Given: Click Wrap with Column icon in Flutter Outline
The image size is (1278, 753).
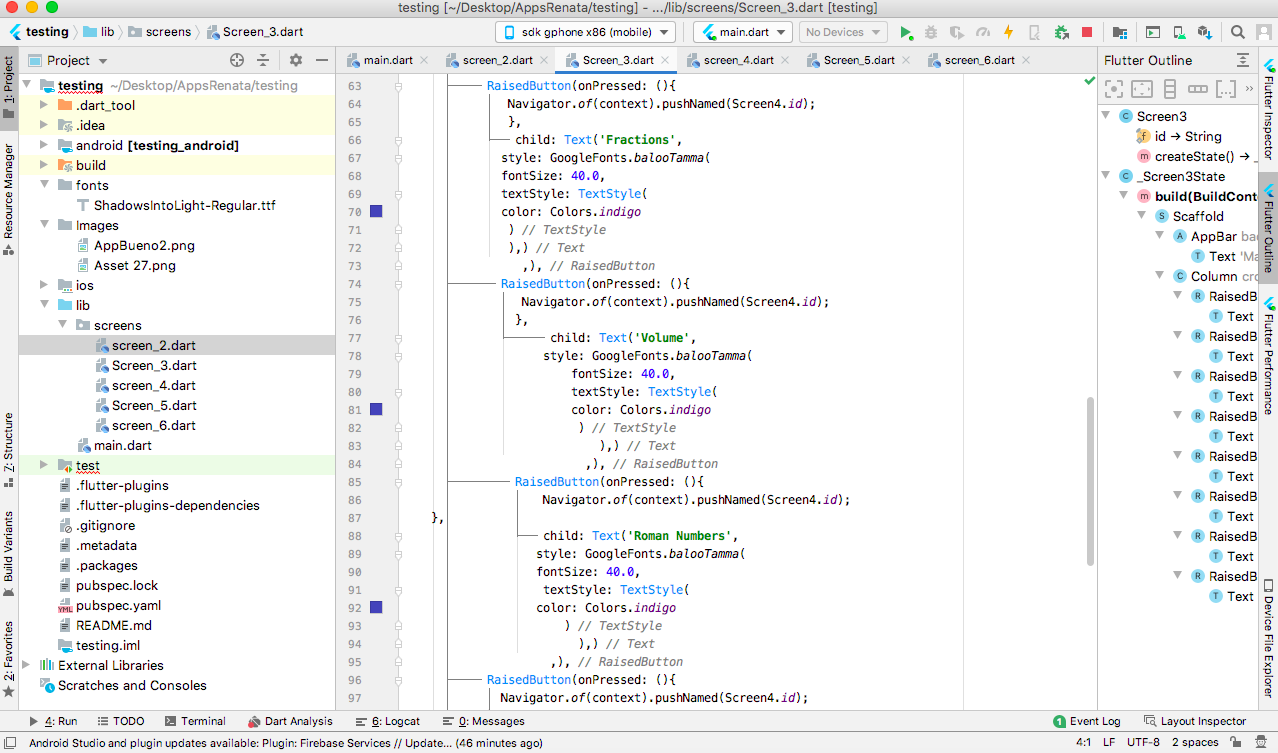Looking at the screenshot, I should click(x=1170, y=89).
